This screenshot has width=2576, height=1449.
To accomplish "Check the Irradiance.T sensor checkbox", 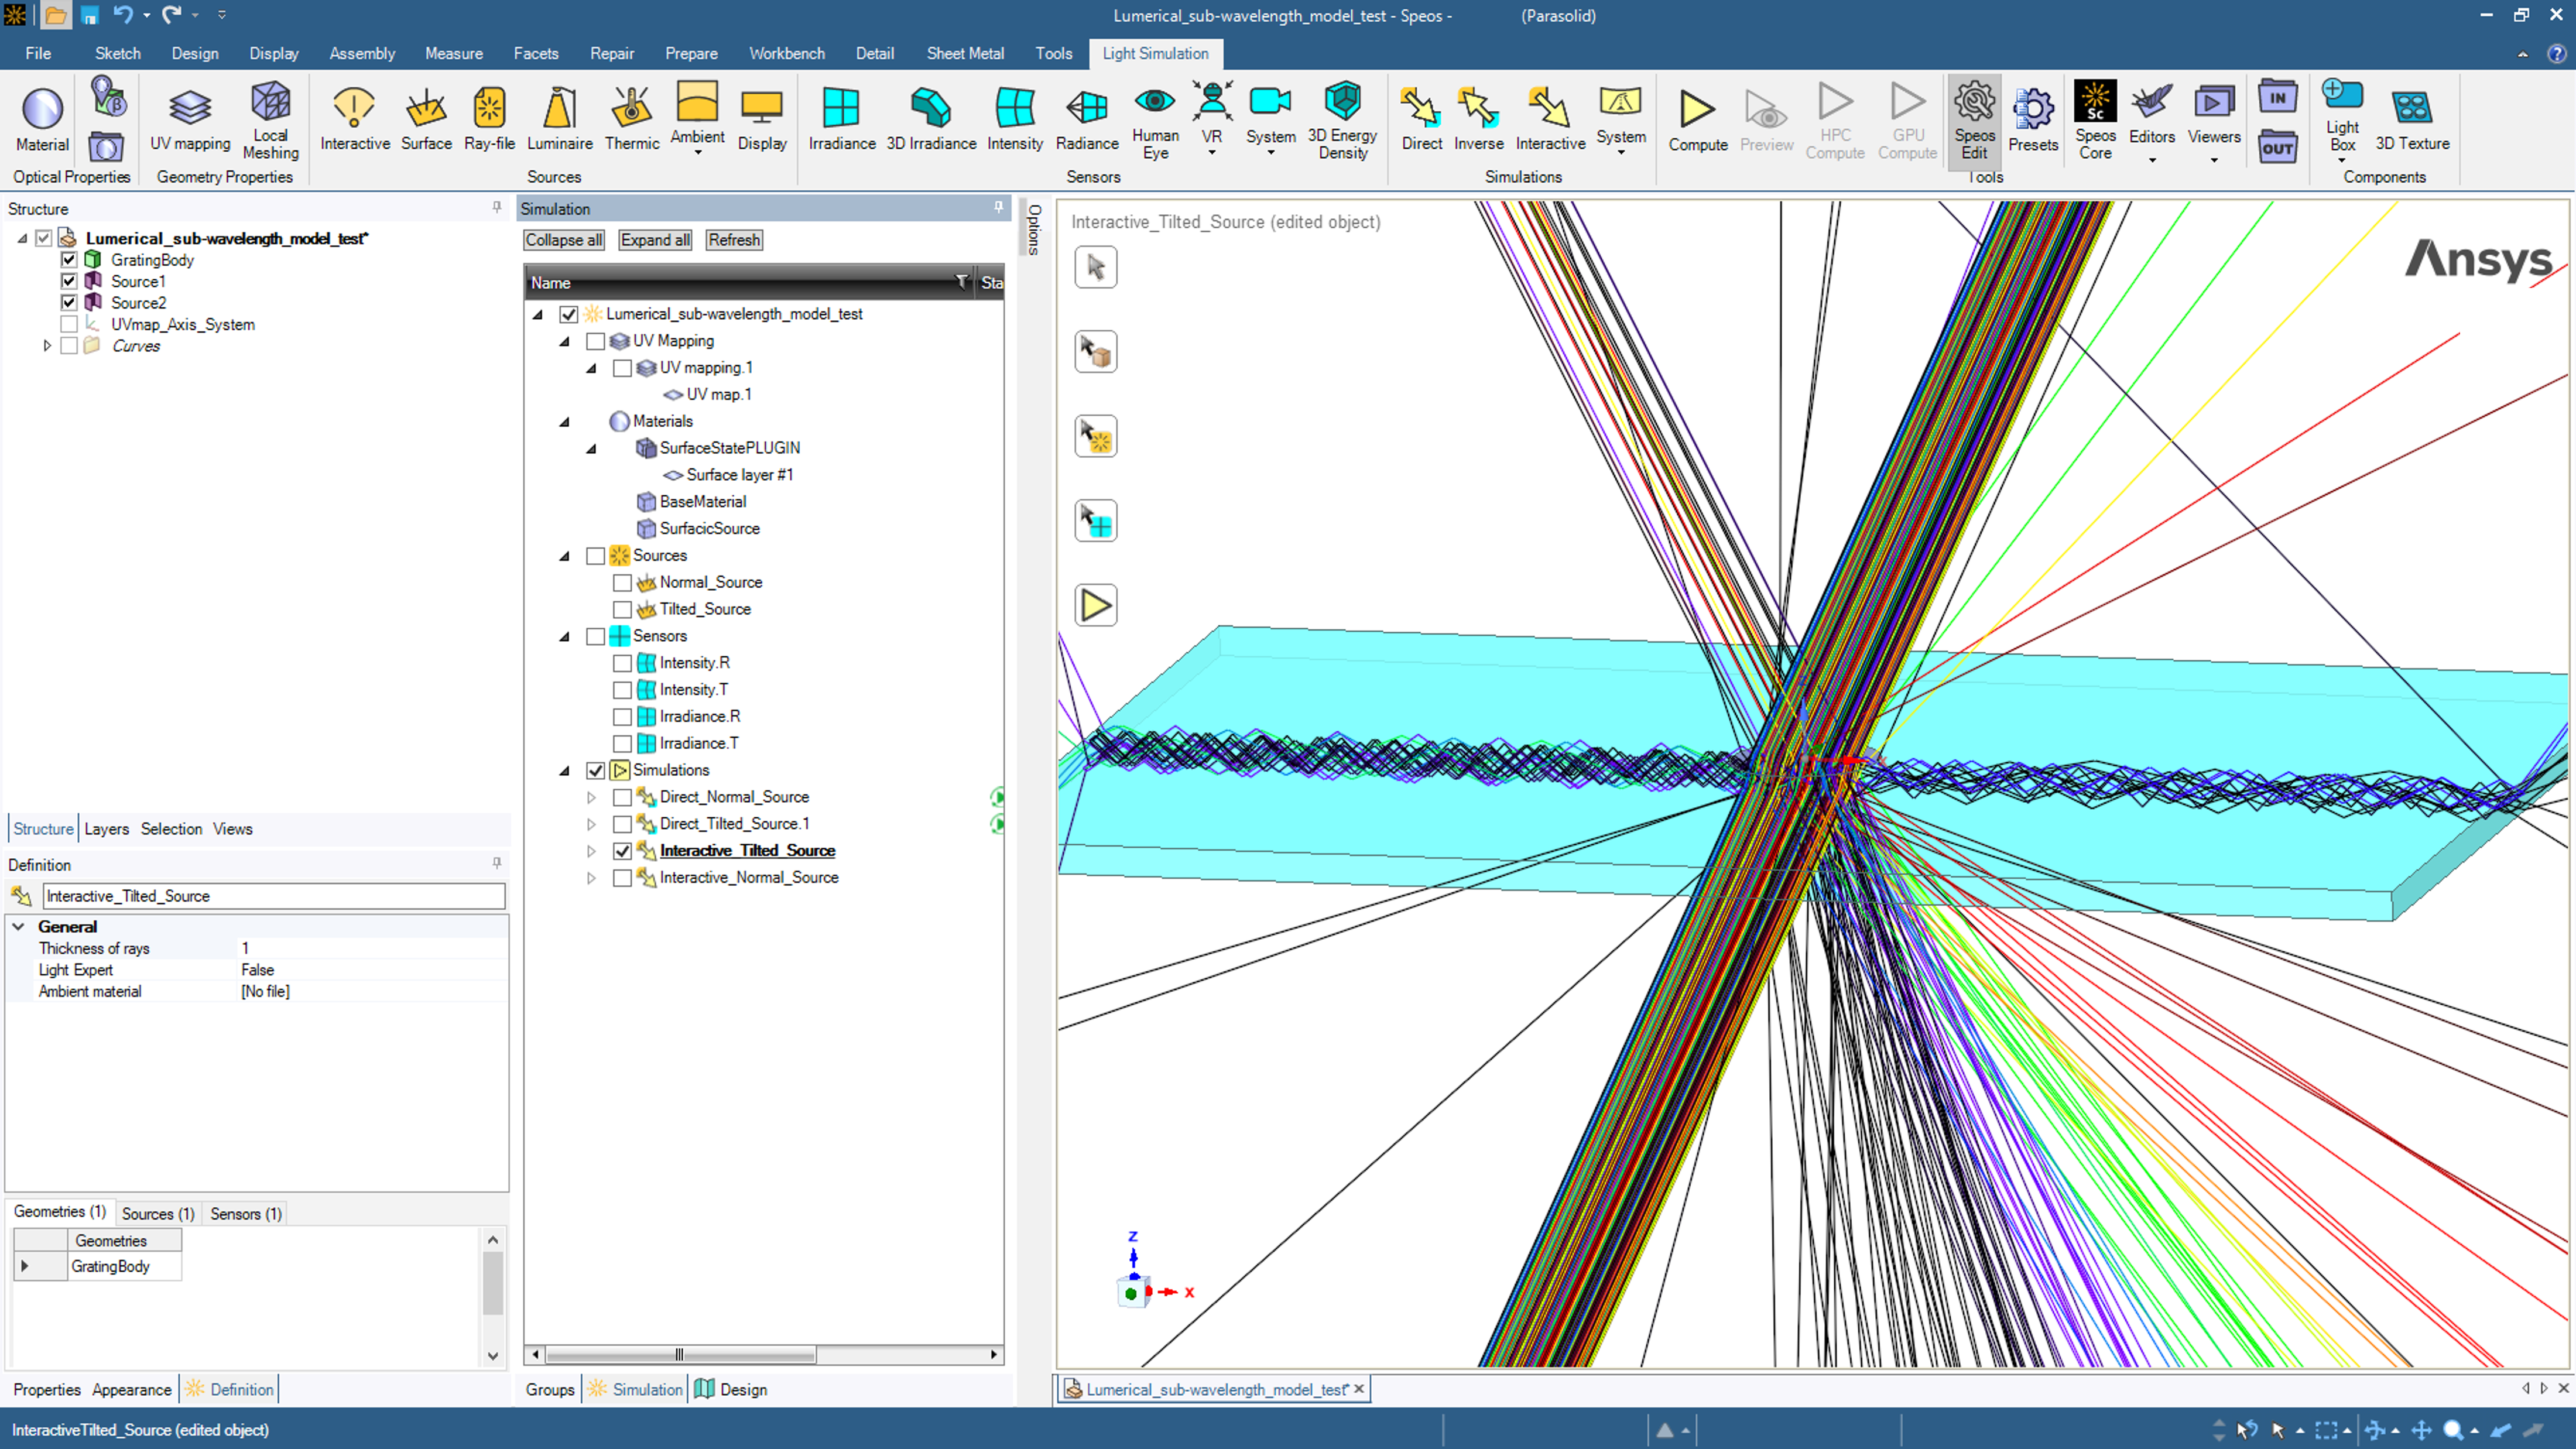I will [622, 743].
